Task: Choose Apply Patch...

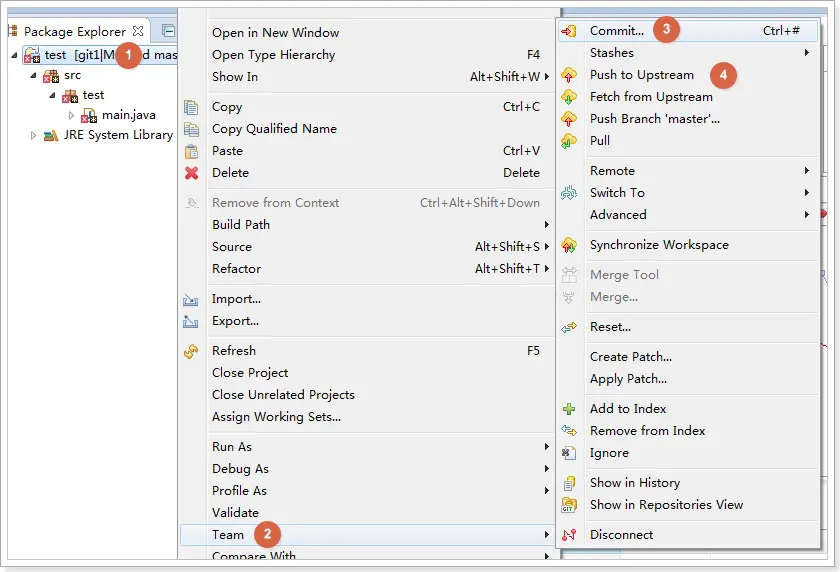Action: click(x=688, y=379)
